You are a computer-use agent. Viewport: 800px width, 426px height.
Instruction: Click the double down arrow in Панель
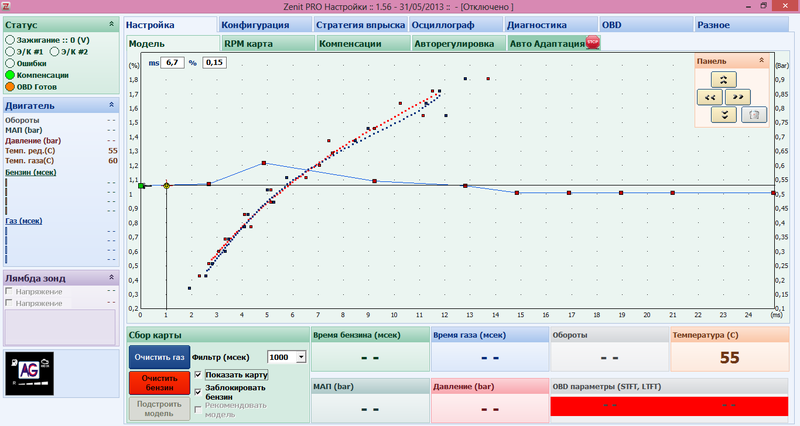pos(723,115)
